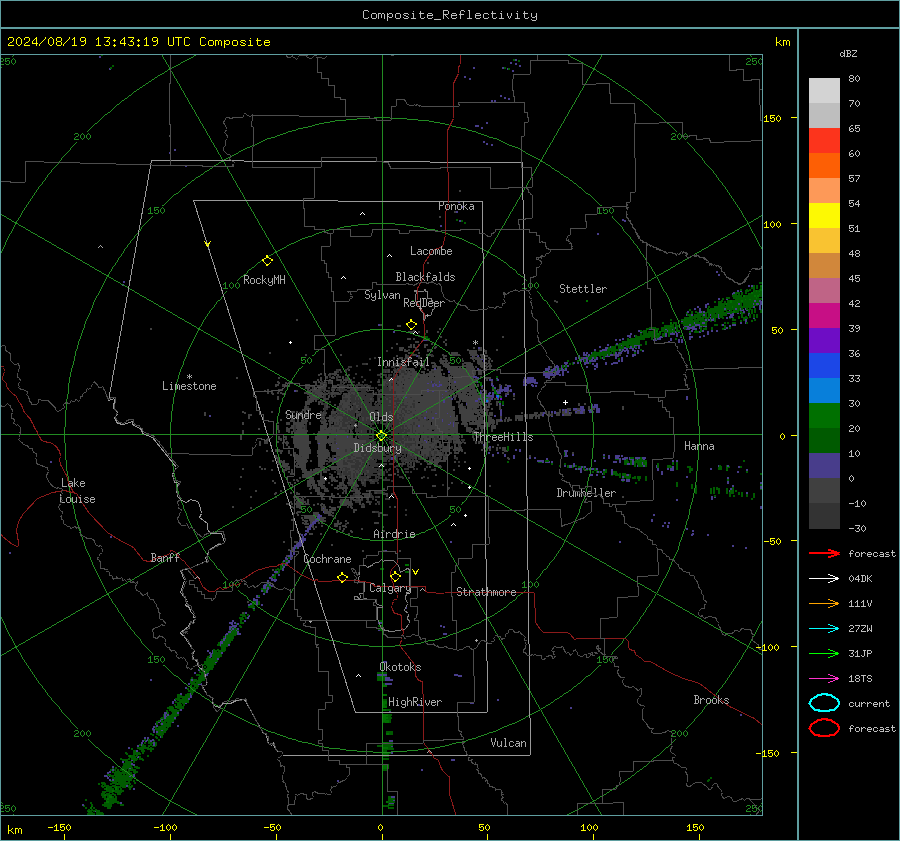The image size is (900, 841).
Task: Click the Brooks city label
Action: pos(711,700)
